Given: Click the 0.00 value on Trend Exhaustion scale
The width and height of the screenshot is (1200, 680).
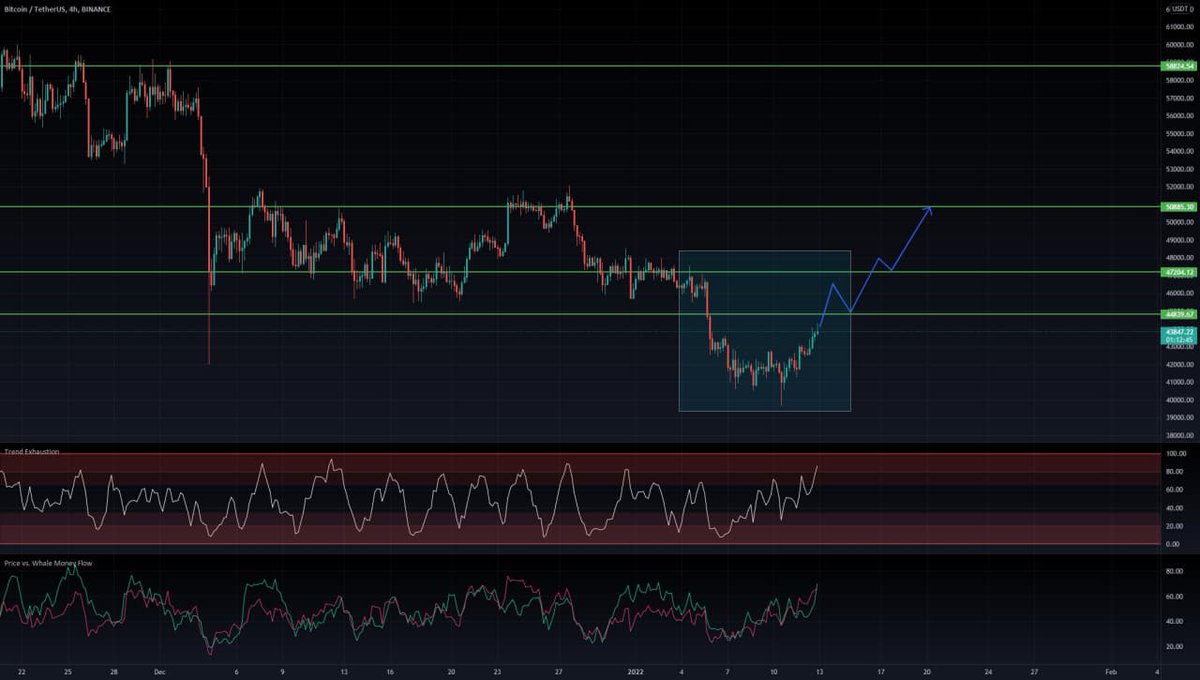Looking at the screenshot, I should tap(1174, 544).
